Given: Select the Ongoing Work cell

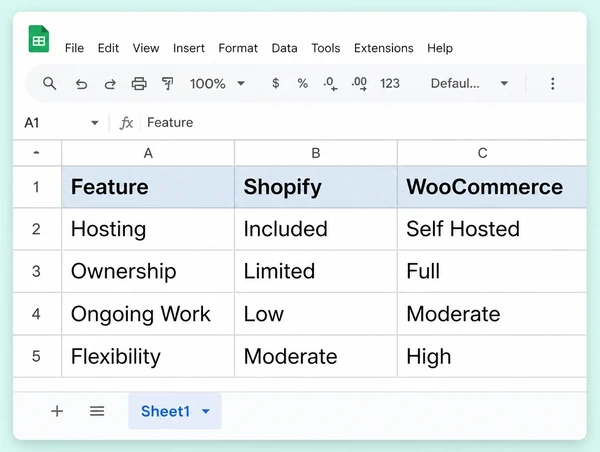Looking at the screenshot, I should click(148, 314).
